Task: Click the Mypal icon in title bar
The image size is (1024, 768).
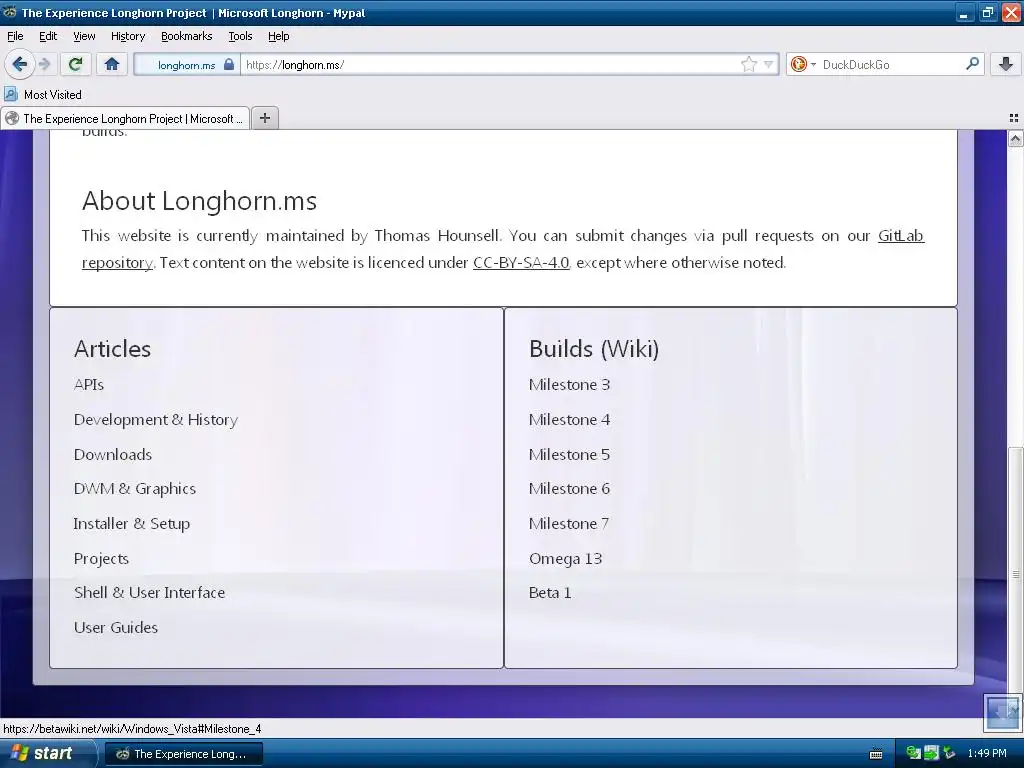Action: pyautogui.click(x=10, y=12)
